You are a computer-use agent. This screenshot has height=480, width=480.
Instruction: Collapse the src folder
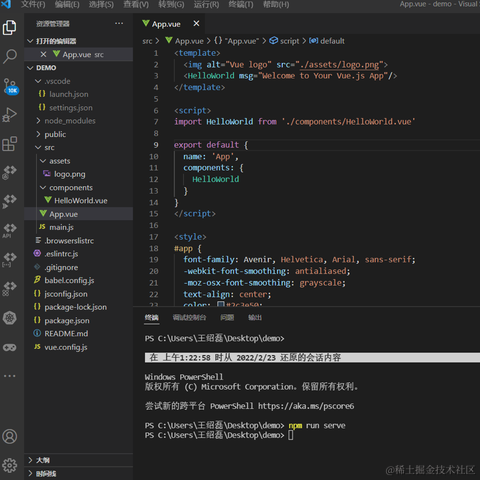point(38,147)
